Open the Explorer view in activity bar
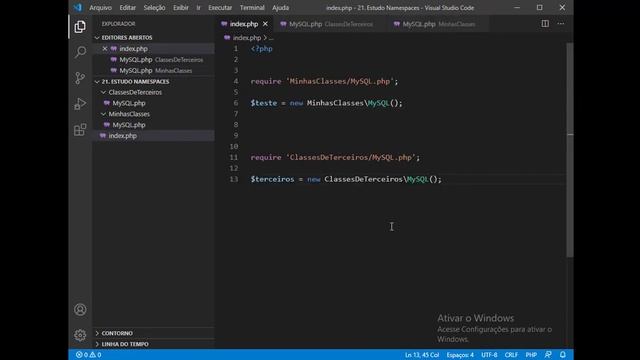Image resolution: width=640 pixels, height=360 pixels. [x=80, y=27]
